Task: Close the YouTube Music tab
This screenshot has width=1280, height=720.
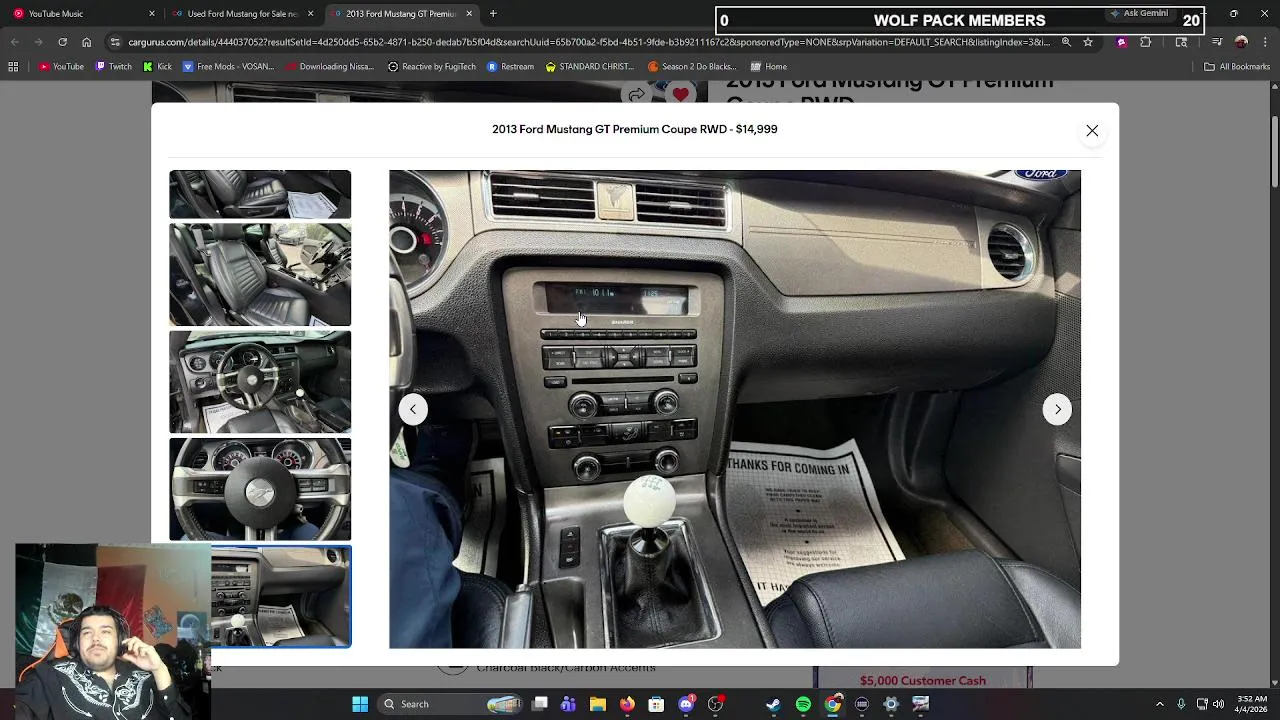Action: pyautogui.click(x=152, y=14)
